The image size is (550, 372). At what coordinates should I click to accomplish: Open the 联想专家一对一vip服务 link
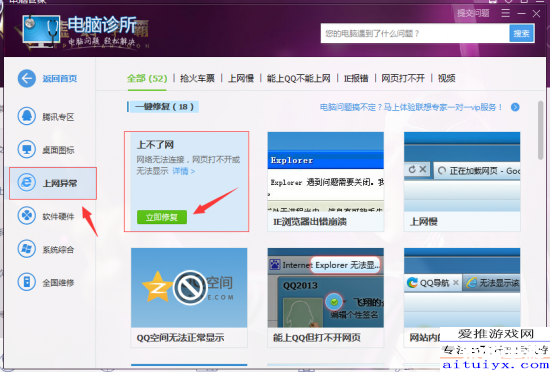click(411, 107)
